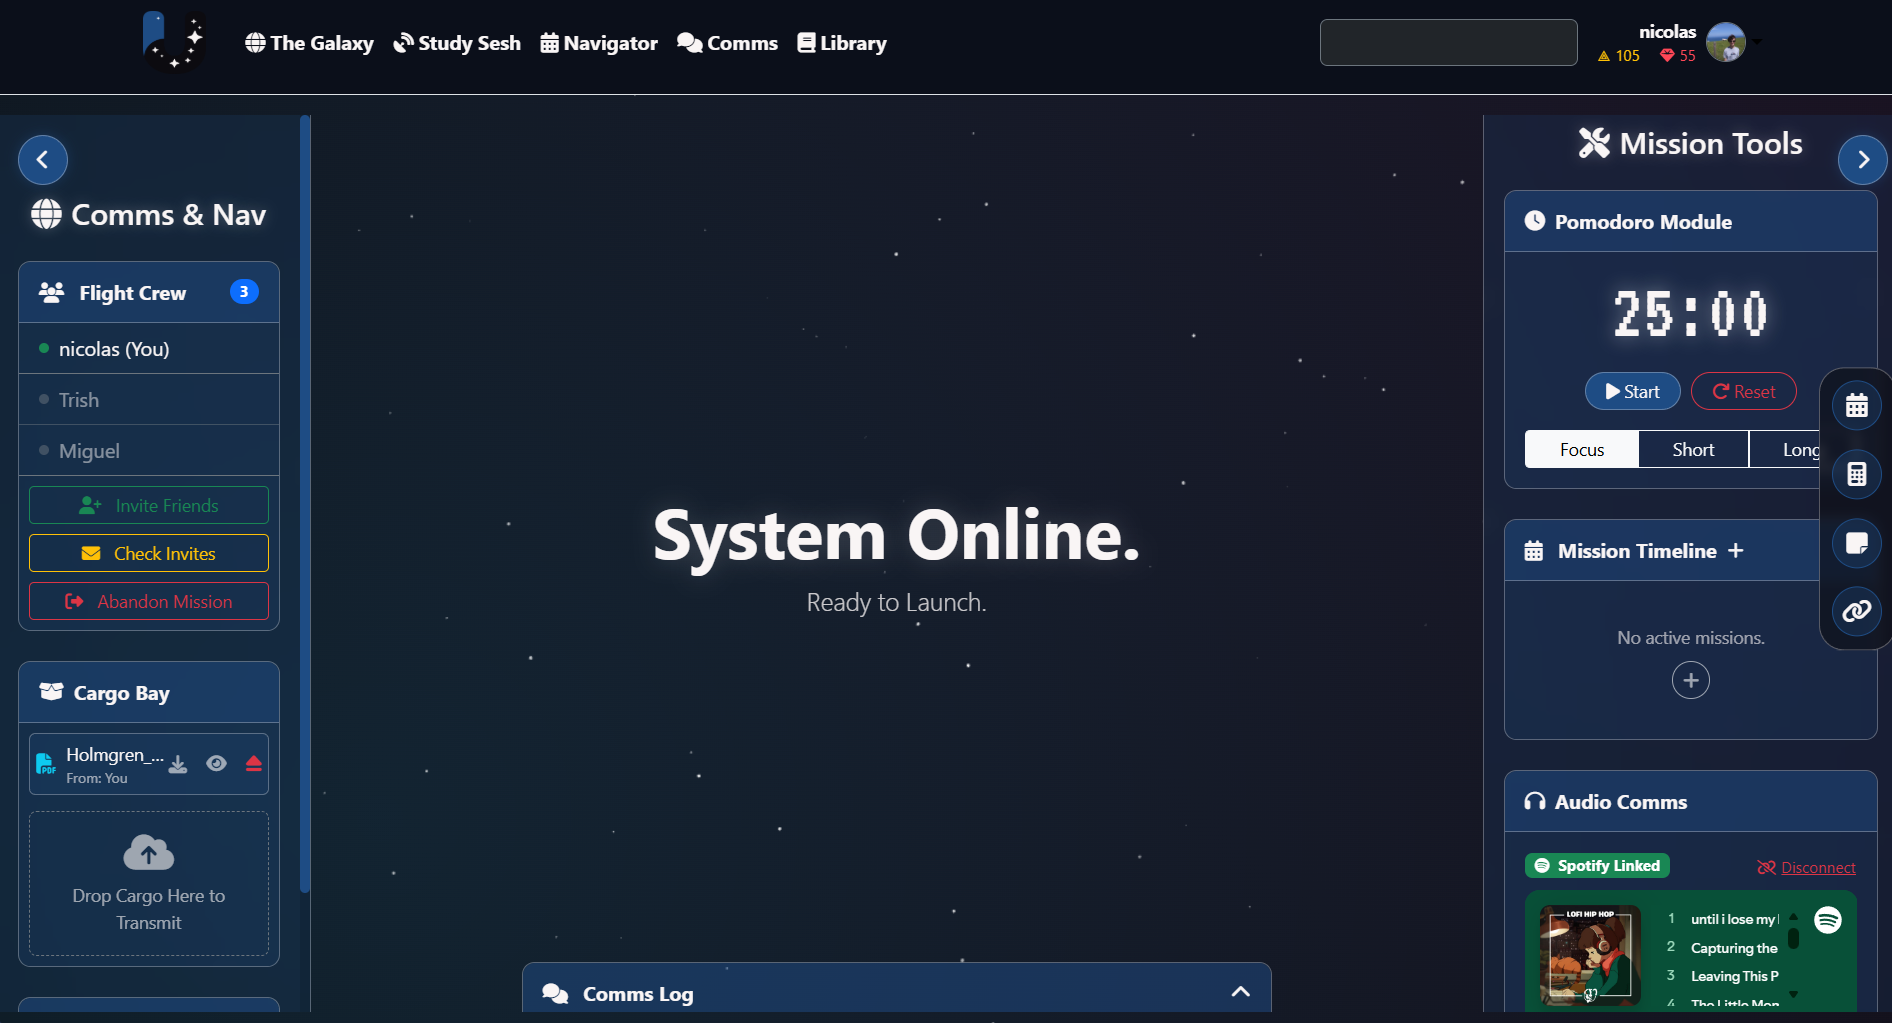Open the calculator floating tool

pos(1857,474)
